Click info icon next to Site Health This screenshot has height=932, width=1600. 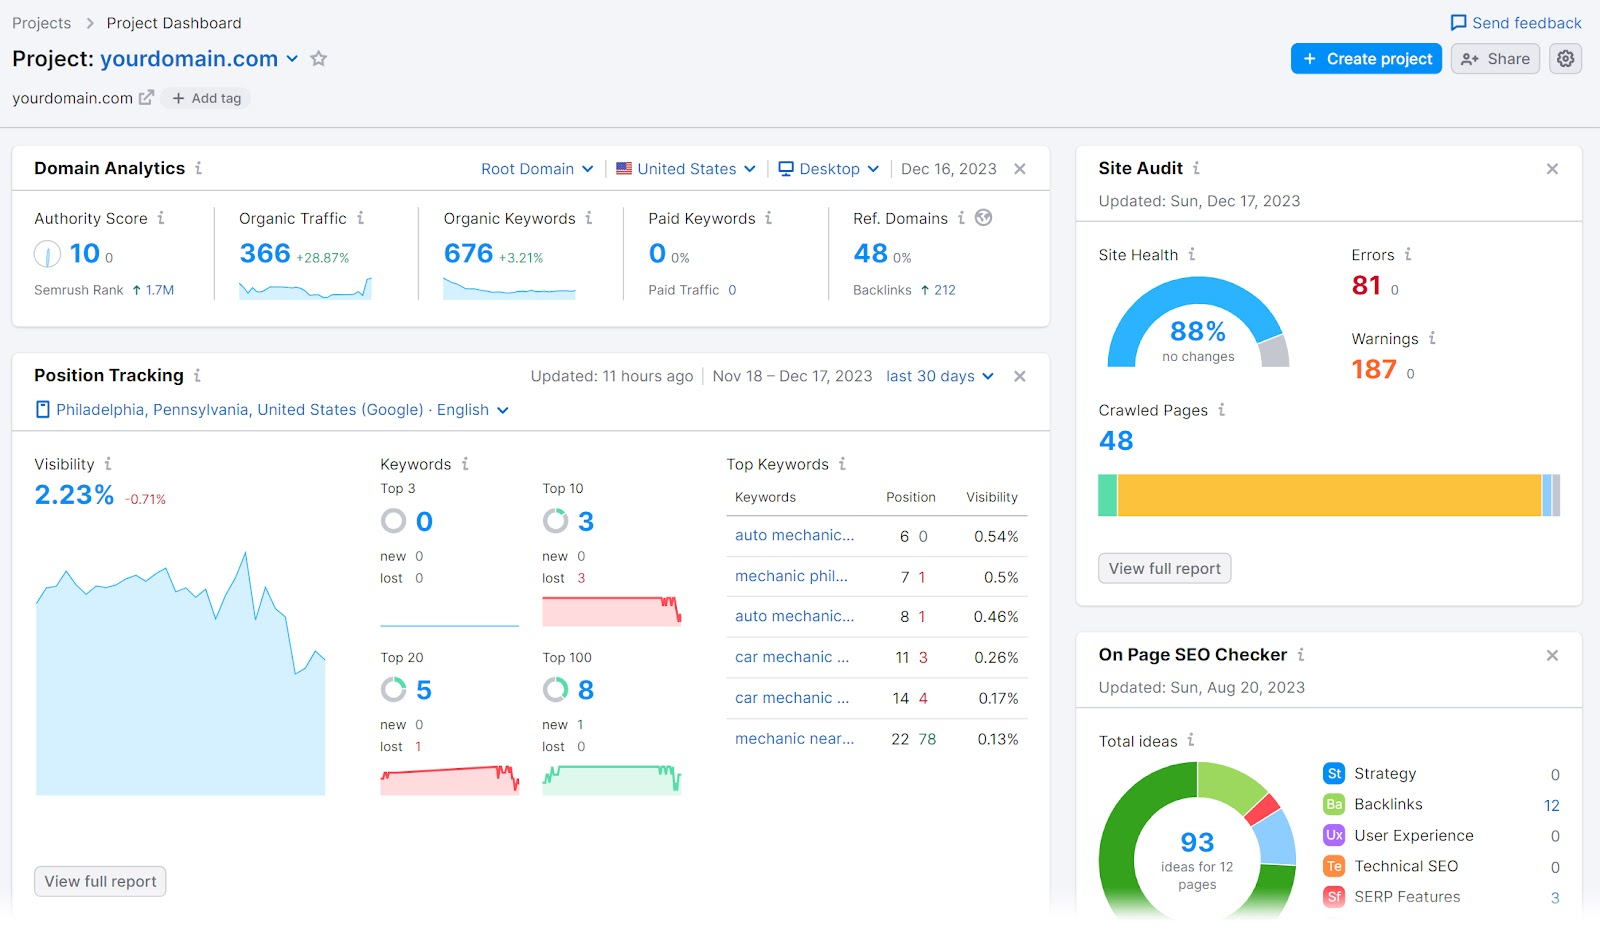tap(1192, 255)
